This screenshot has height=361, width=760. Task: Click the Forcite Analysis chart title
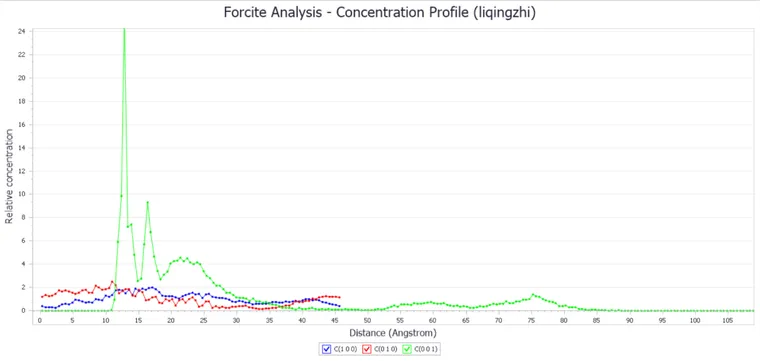pyautogui.click(x=380, y=13)
